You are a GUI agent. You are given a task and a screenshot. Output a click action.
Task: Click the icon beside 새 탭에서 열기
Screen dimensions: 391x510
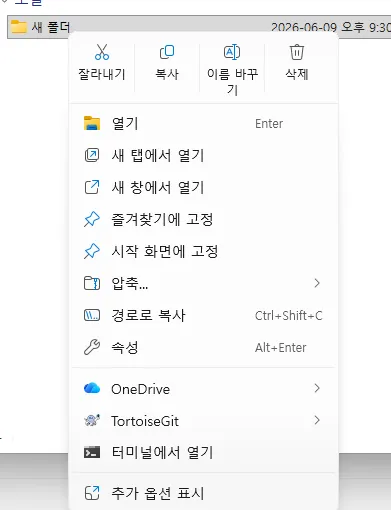pyautogui.click(x=92, y=155)
